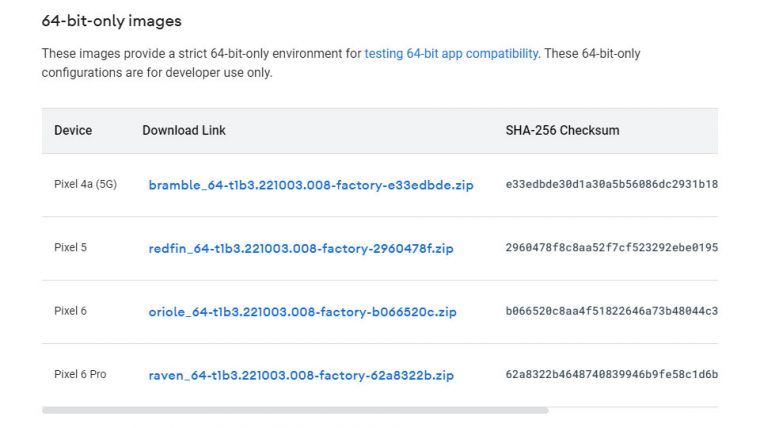The height and width of the screenshot is (428, 760).
Task: Click the 64-bit-only images heading
Action: coord(111,21)
